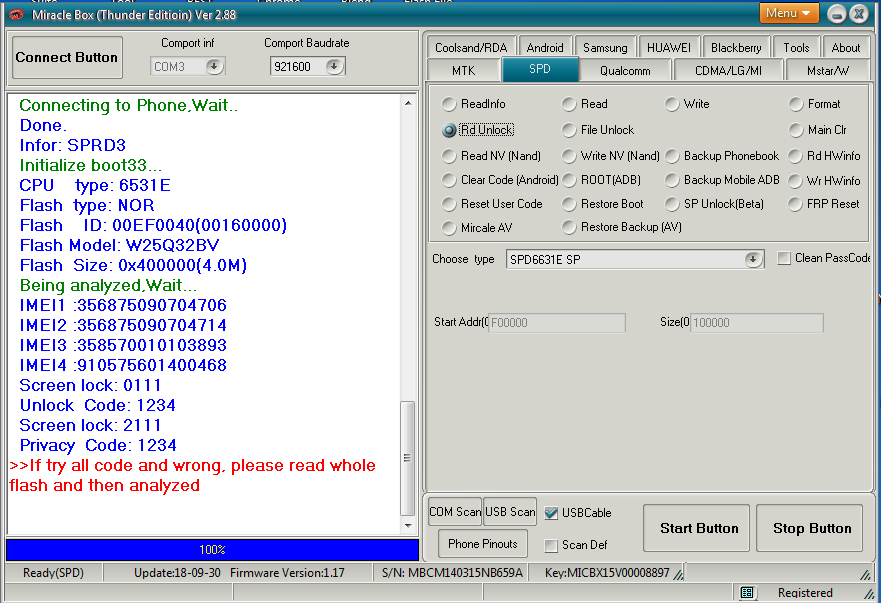Click the Miracle Box red logo icon
This screenshot has width=881, height=603.
[x=16, y=15]
